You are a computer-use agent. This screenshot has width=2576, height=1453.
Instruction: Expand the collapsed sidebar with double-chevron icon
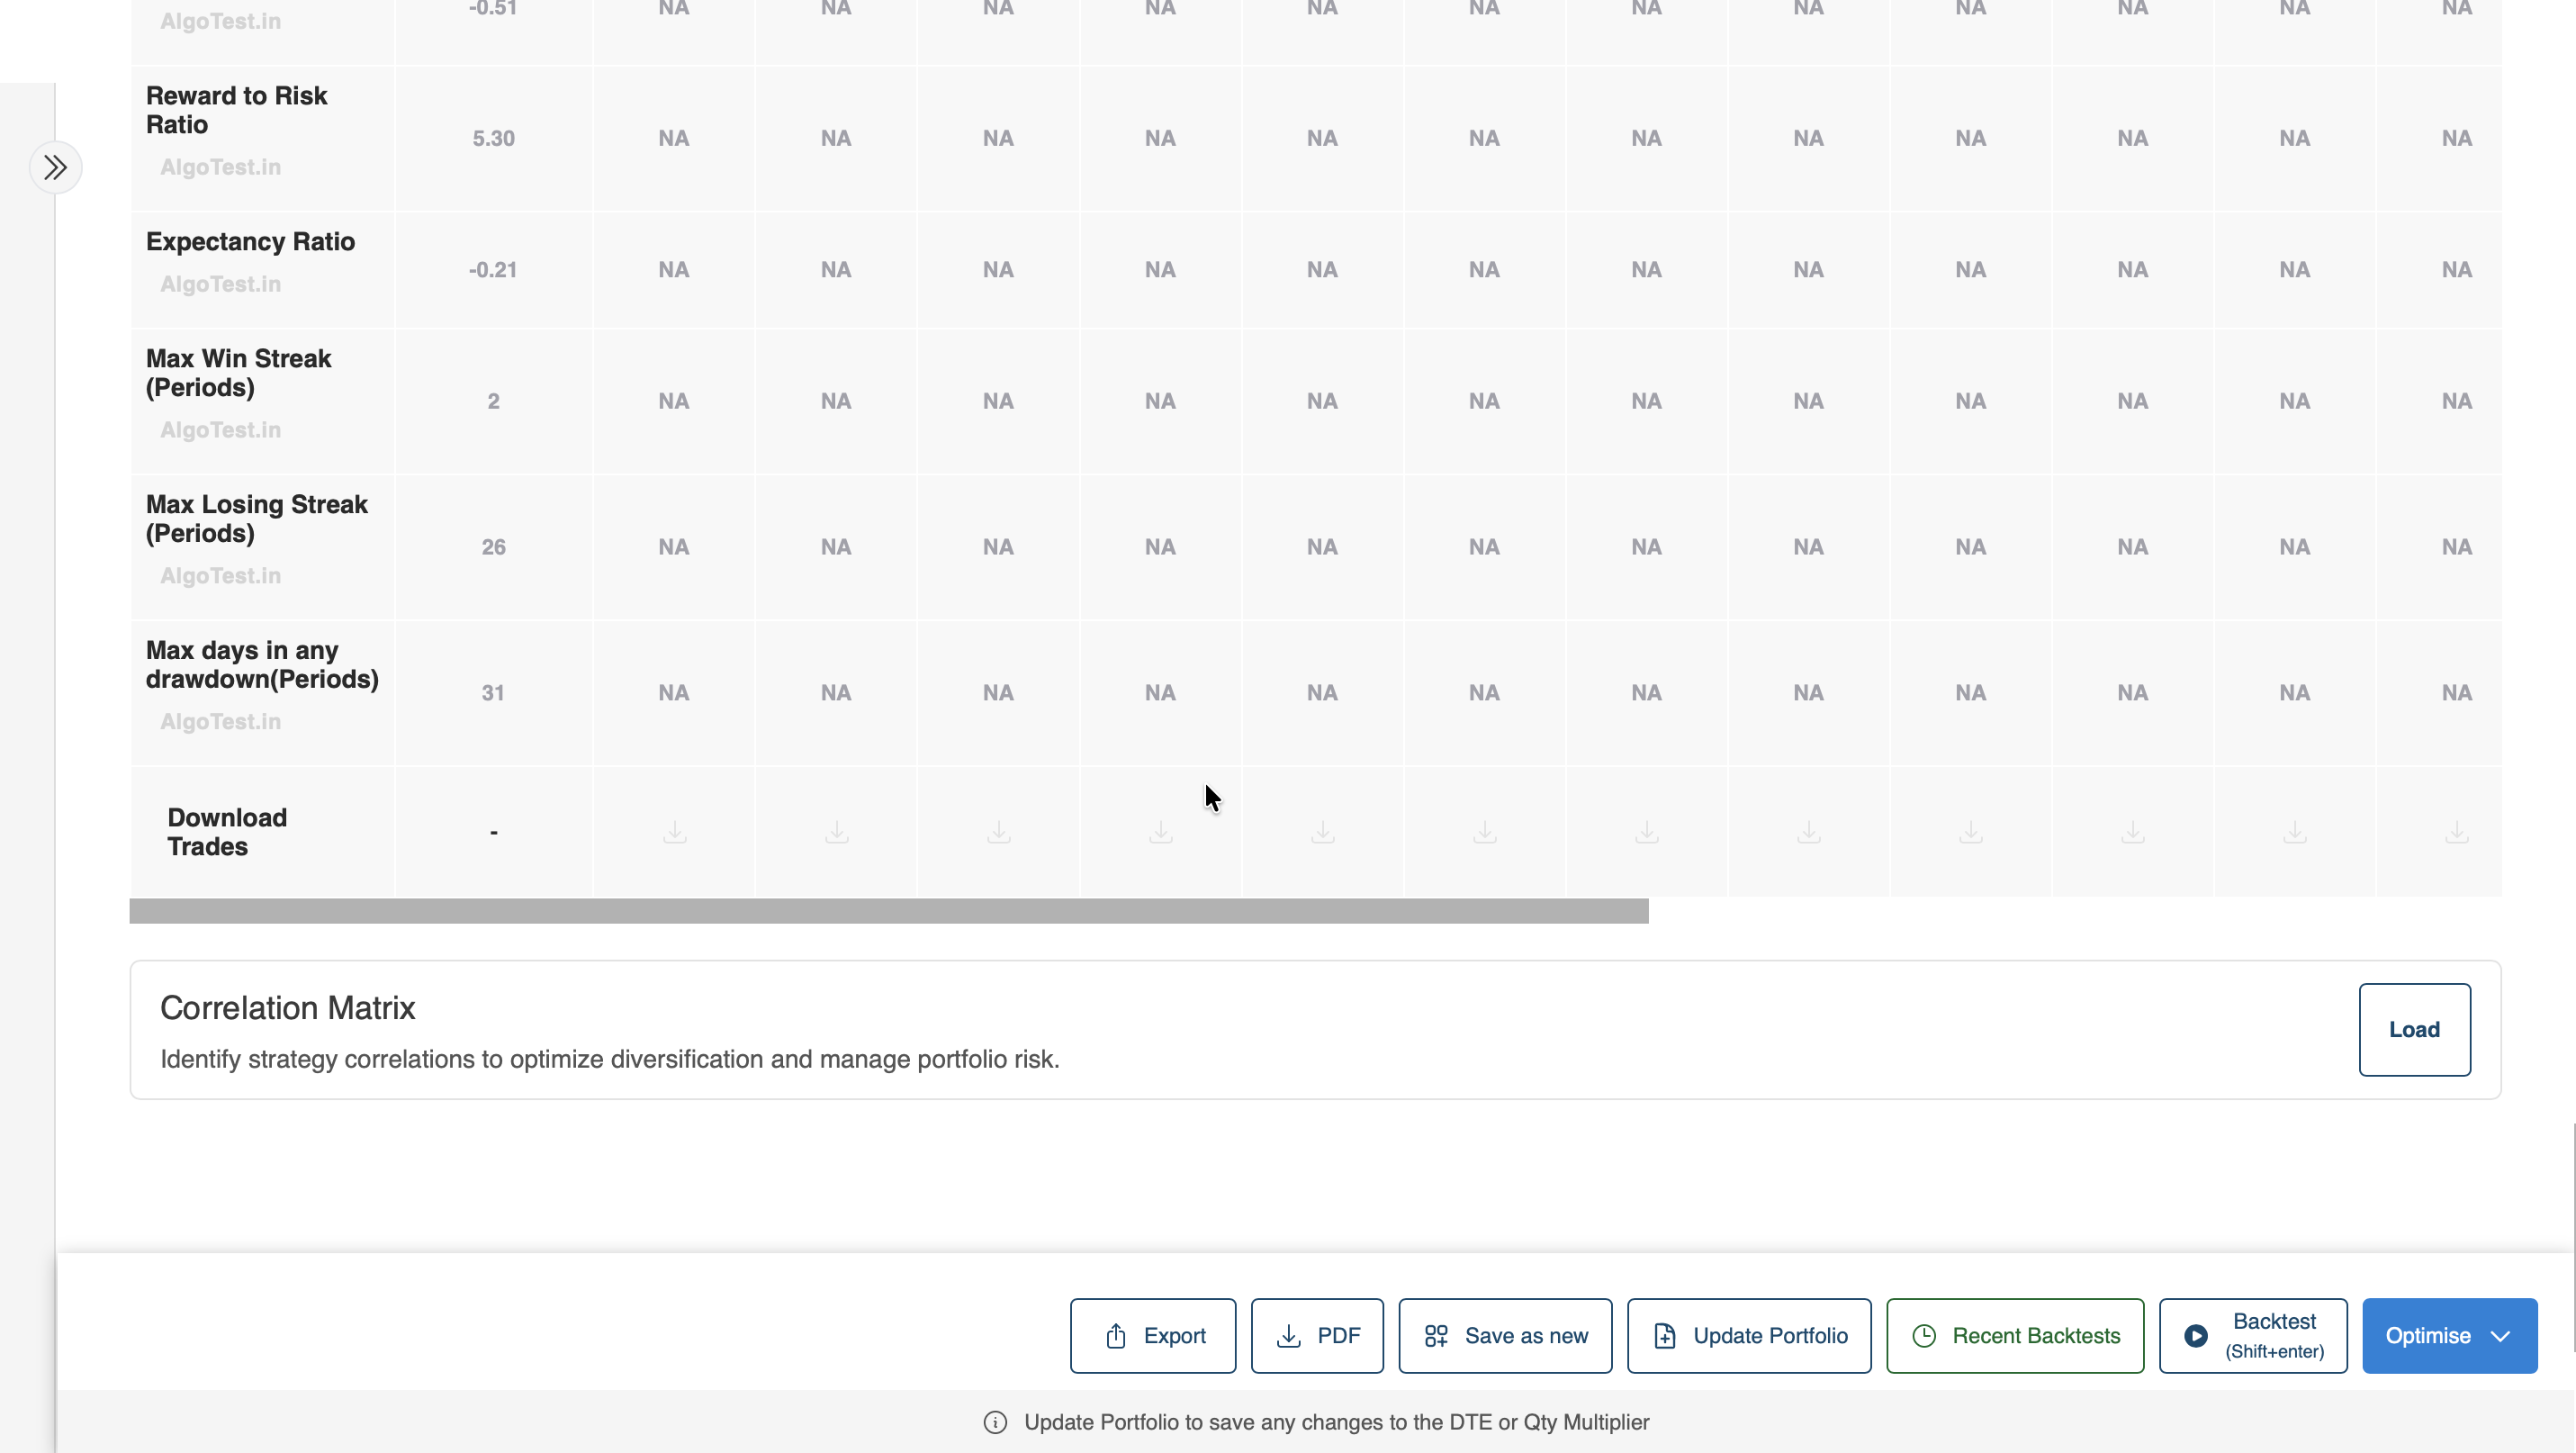point(55,167)
